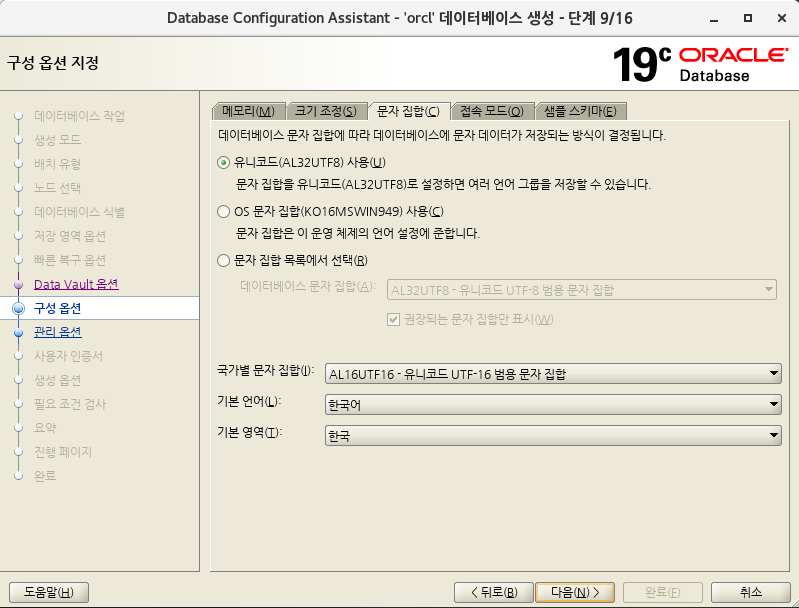Close the Database Configuration Assistant window
Viewport: 799px width, 608px height.
tap(782, 18)
